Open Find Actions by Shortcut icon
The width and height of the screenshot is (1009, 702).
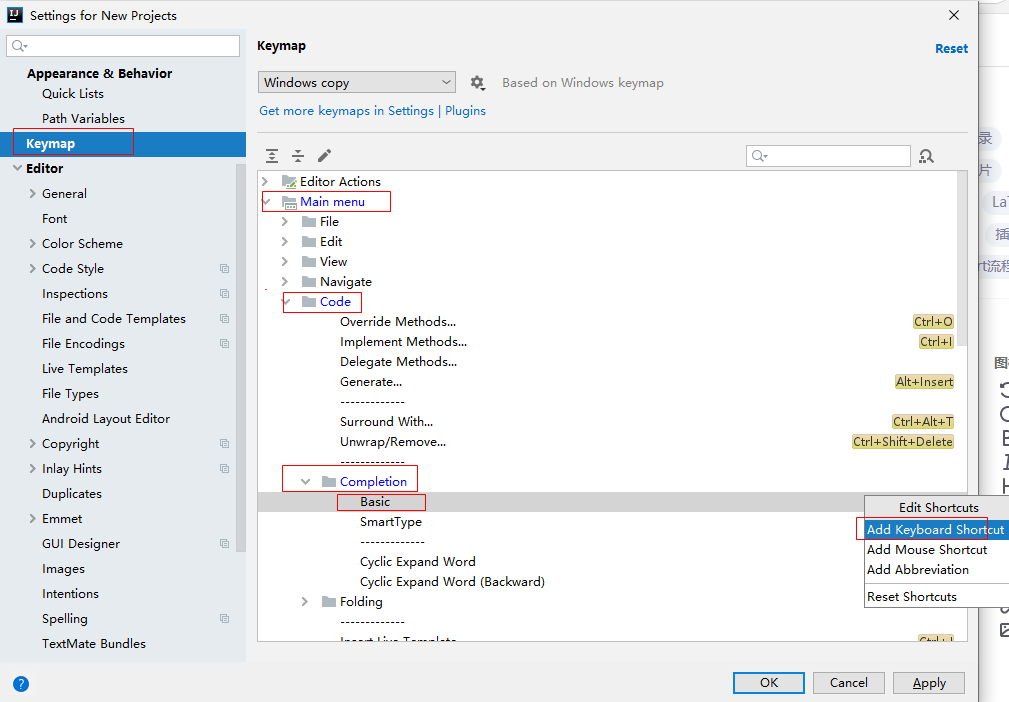(x=926, y=156)
